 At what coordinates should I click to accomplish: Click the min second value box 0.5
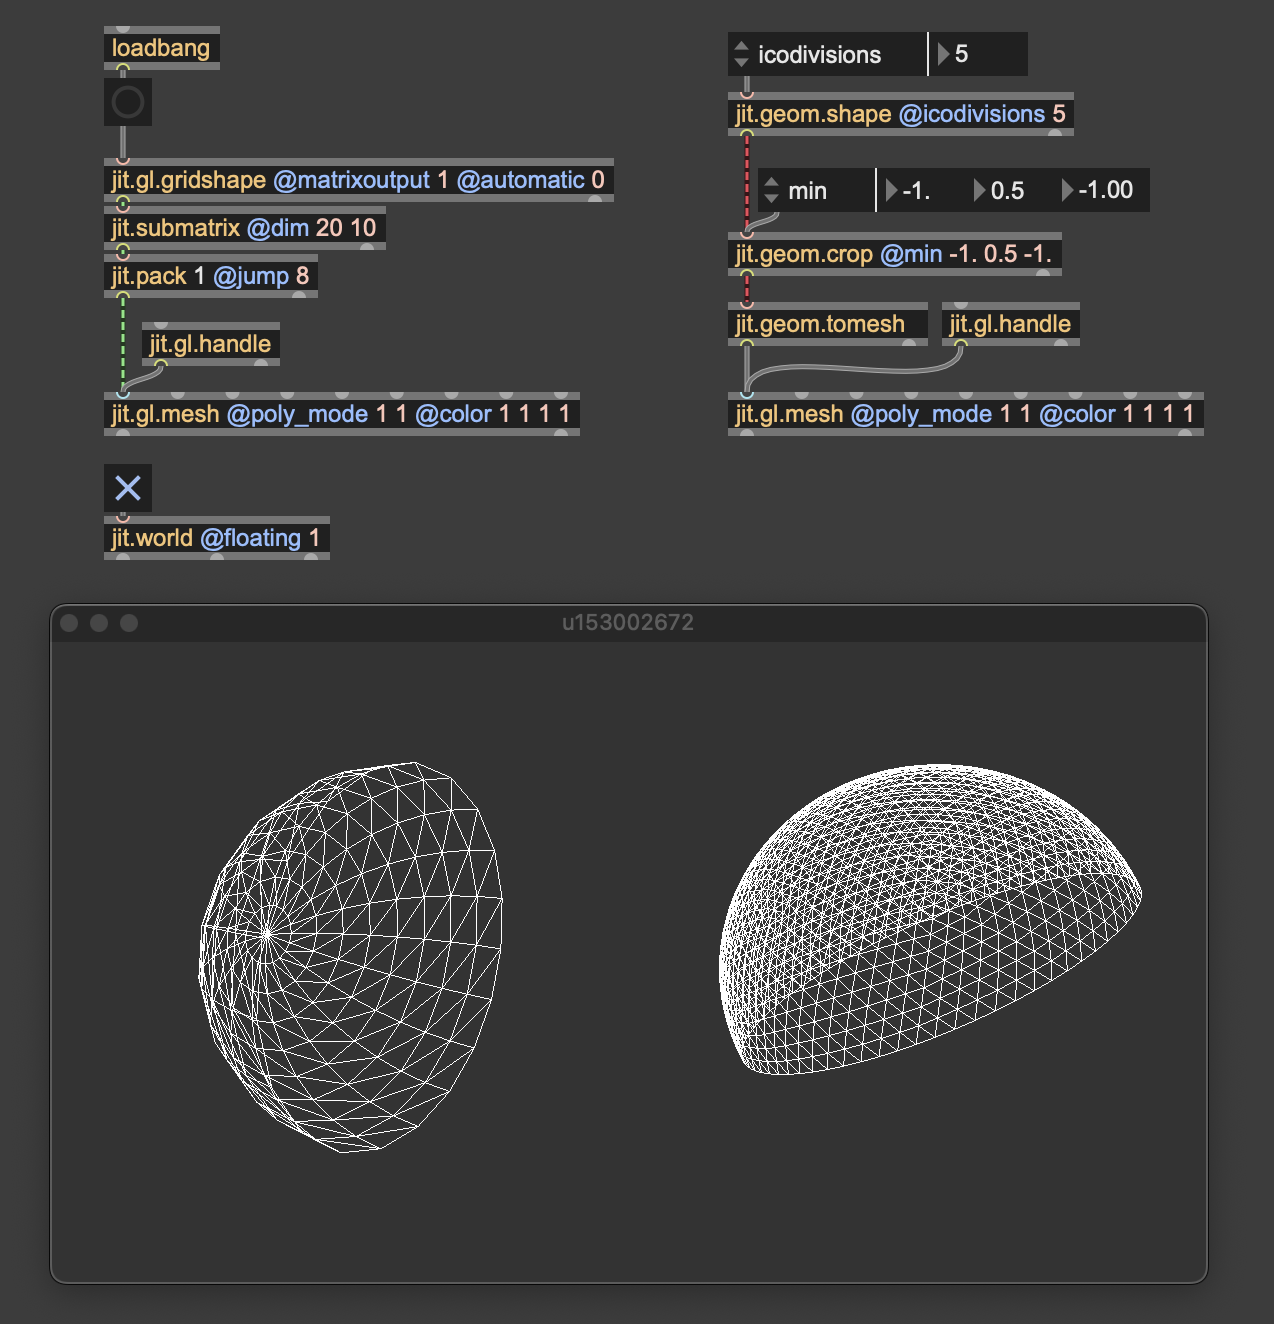(x=1008, y=190)
